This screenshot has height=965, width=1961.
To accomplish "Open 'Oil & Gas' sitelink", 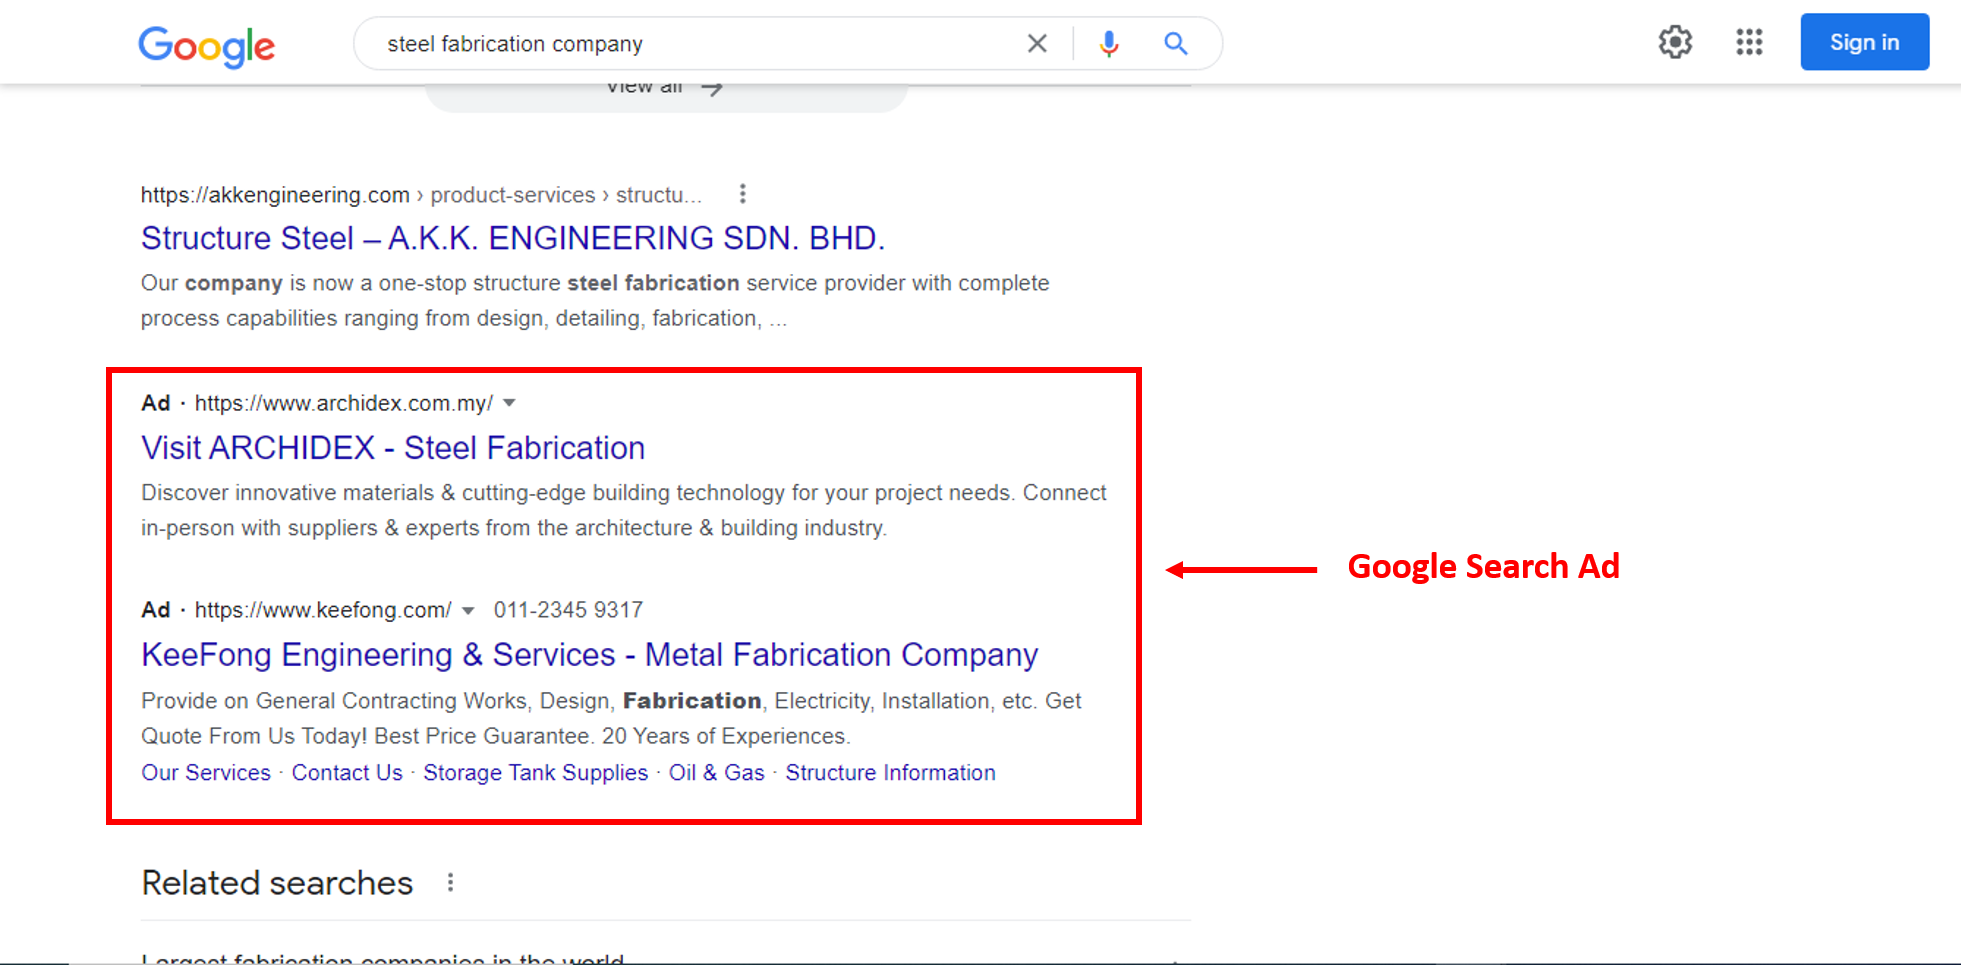I will [x=717, y=773].
